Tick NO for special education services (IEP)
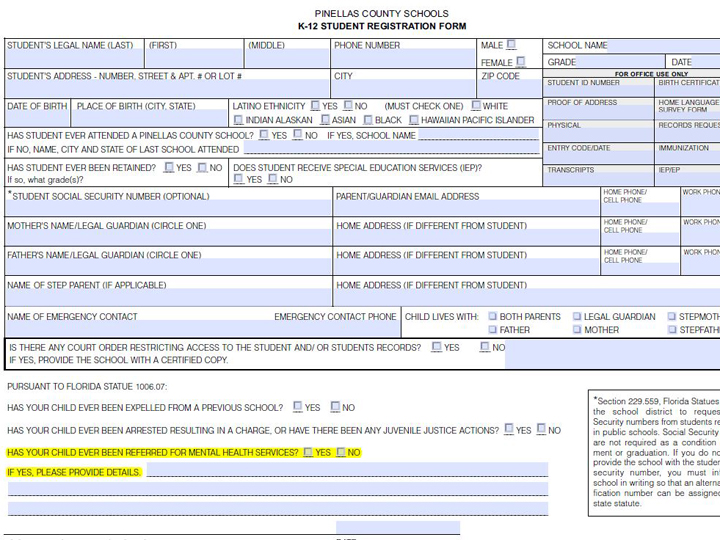 272,179
